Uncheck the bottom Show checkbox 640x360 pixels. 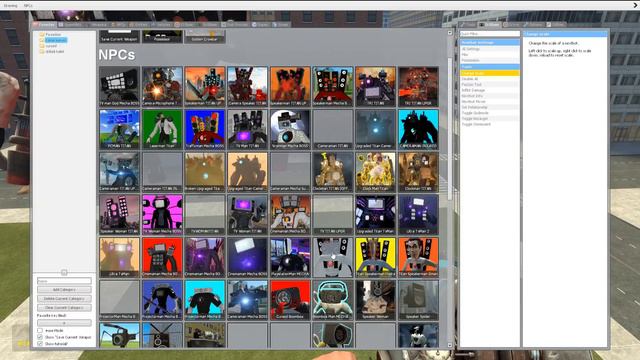40,344
